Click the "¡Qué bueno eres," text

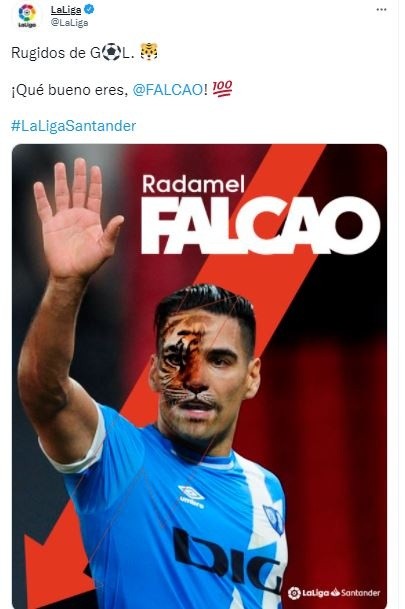(x=70, y=90)
